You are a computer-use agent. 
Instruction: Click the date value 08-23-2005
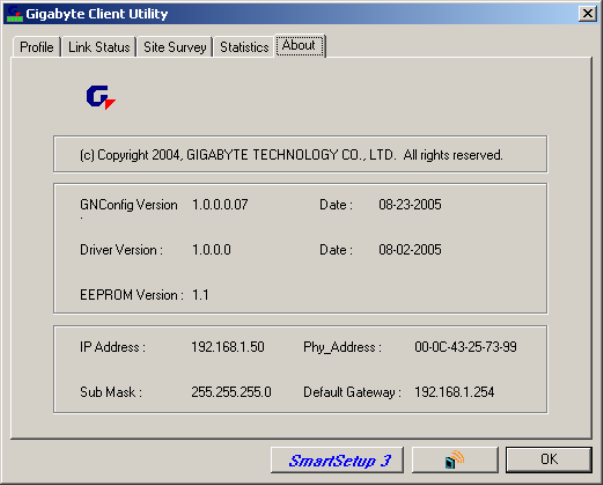click(410, 205)
